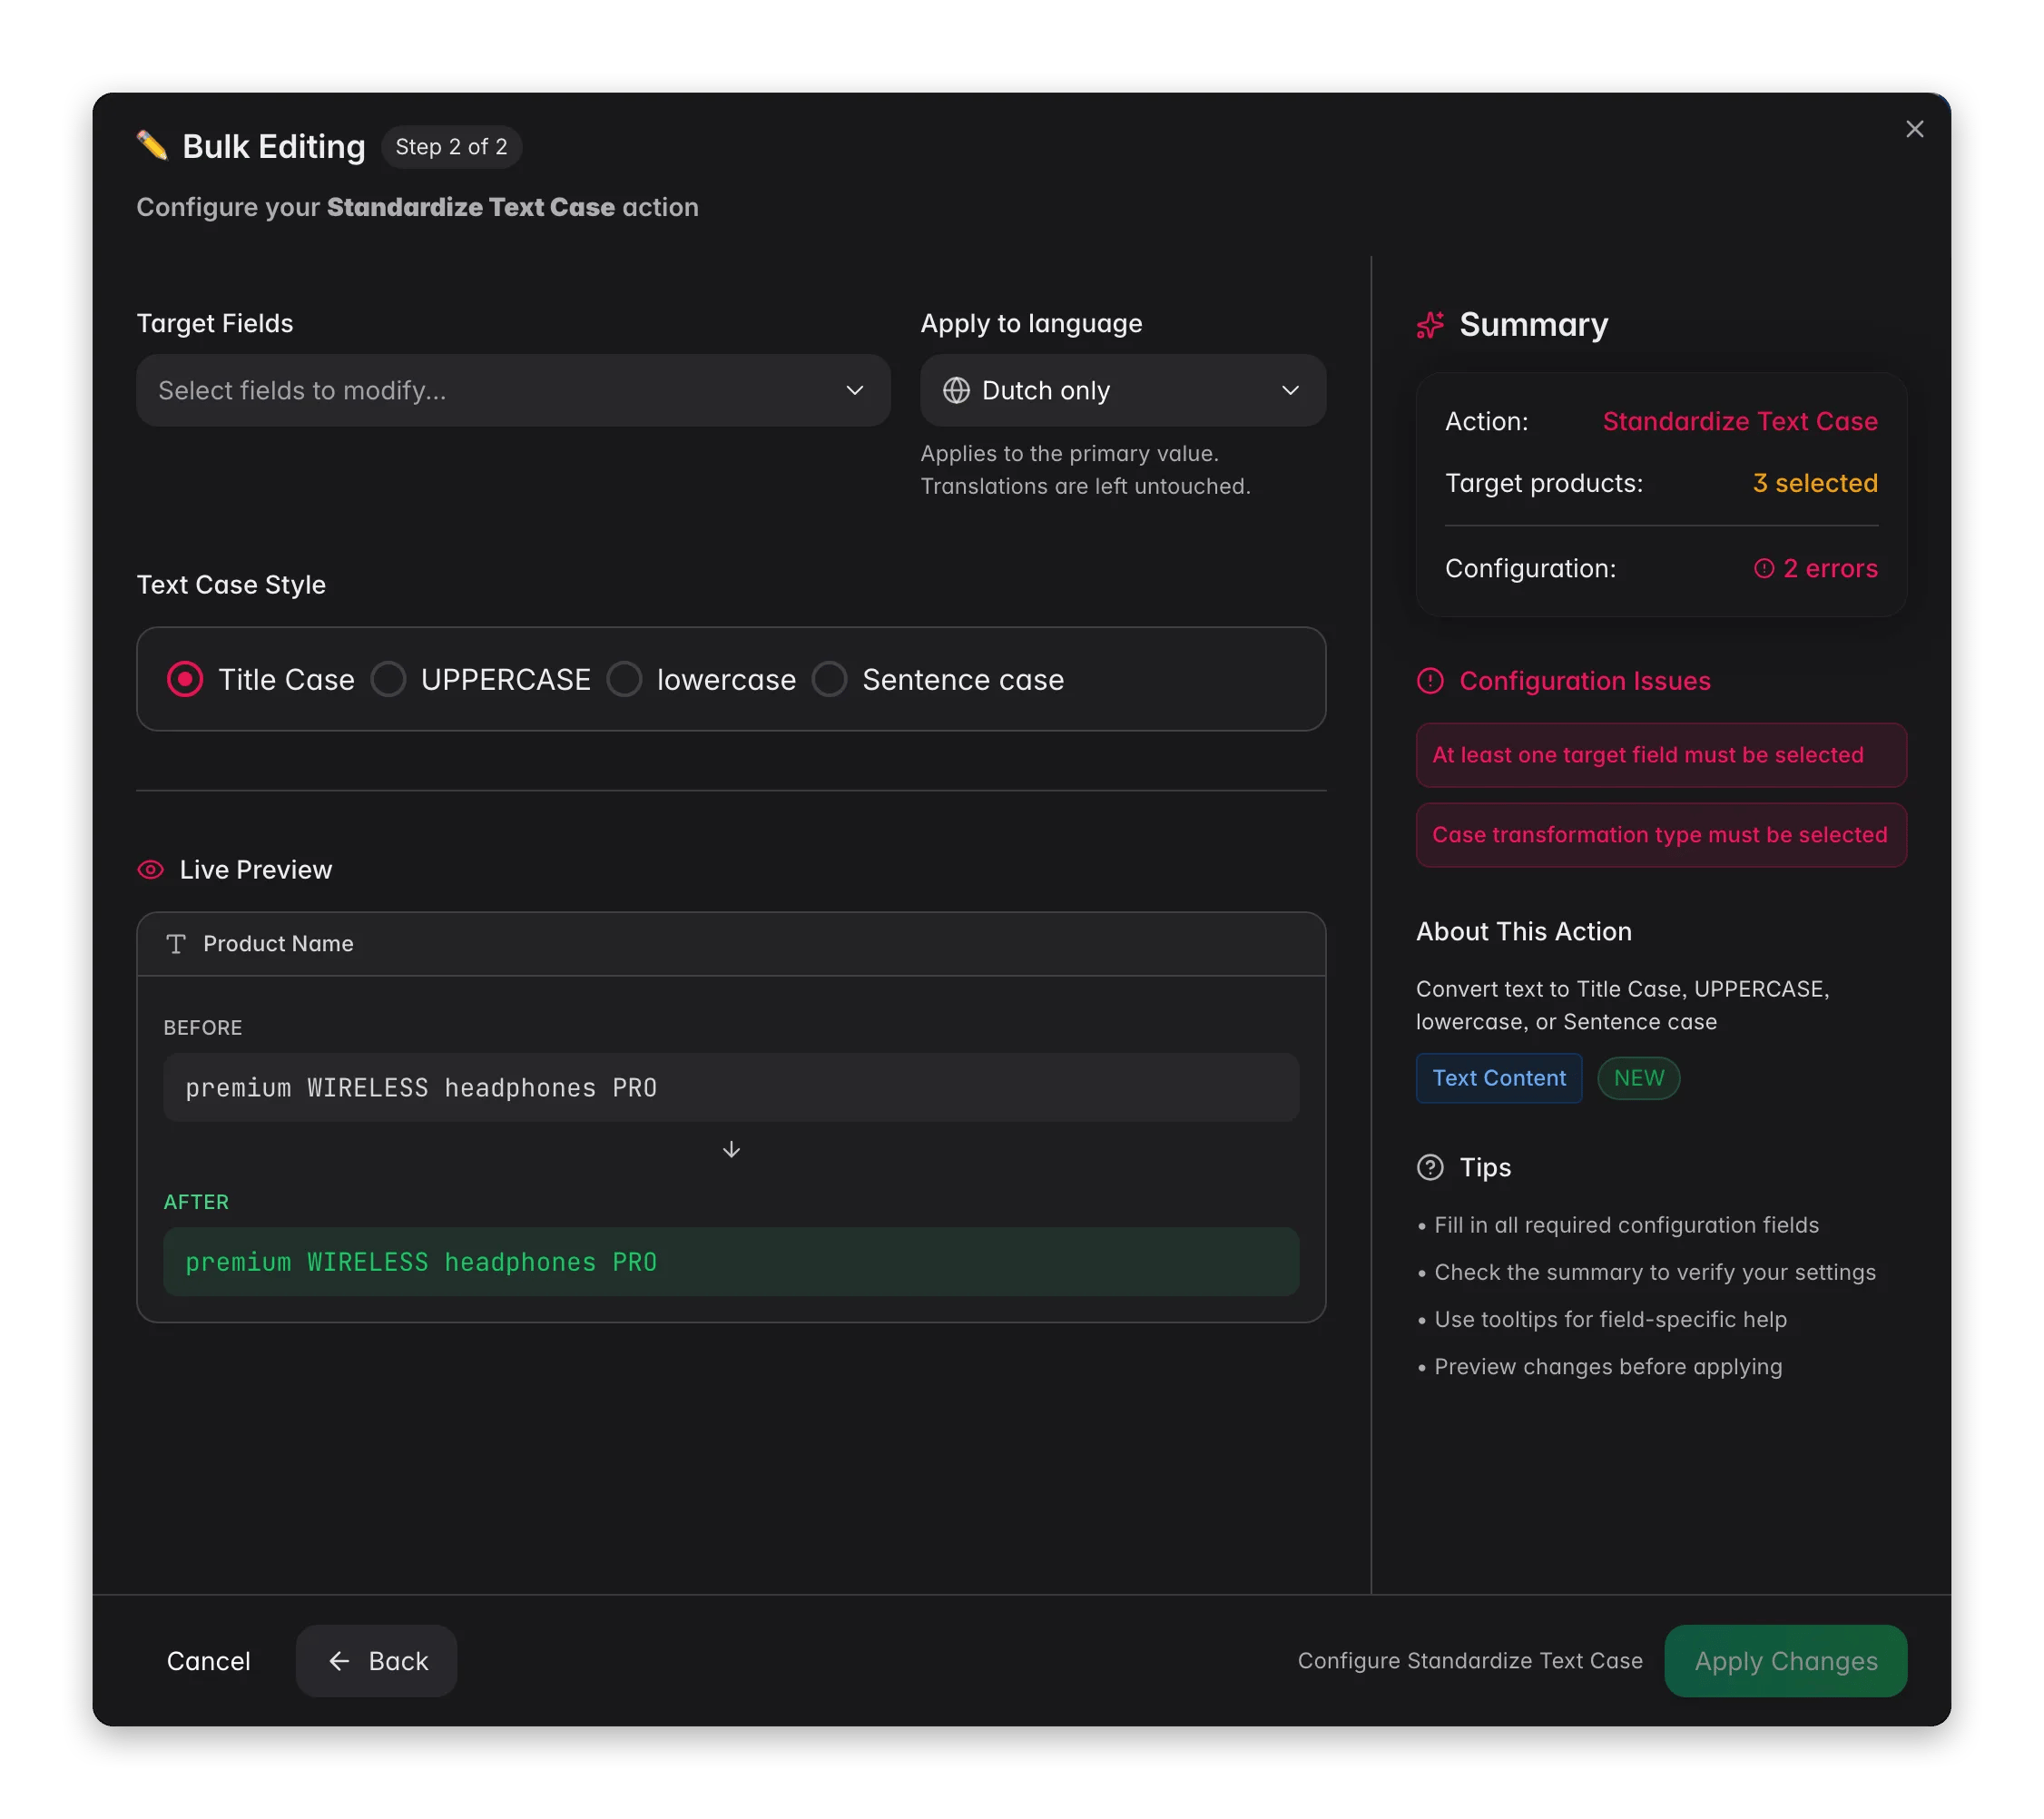Close the Bulk Editing dialog
Screen dimensions: 2044x1819
click(1914, 129)
